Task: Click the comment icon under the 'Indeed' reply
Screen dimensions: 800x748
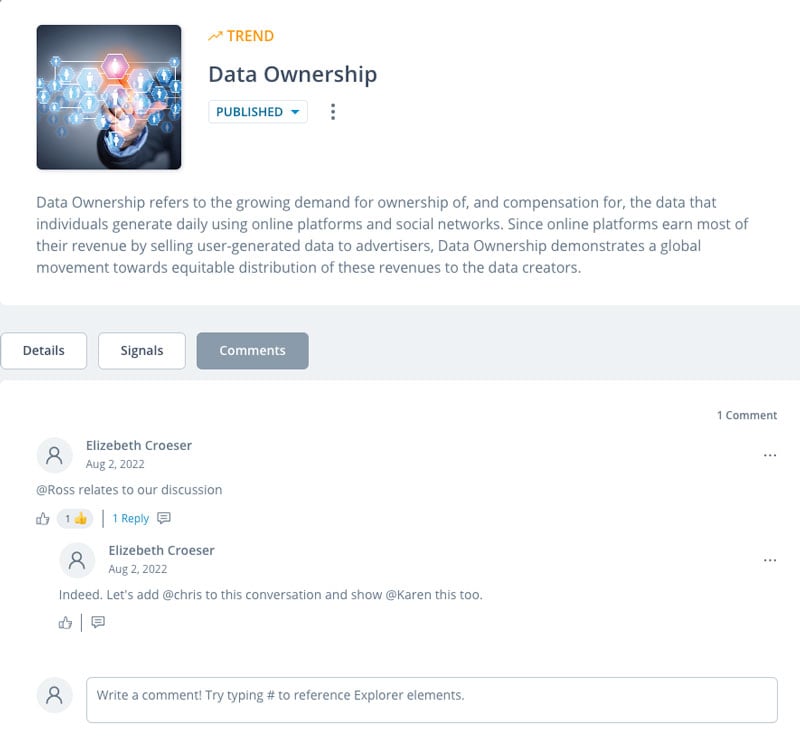Action: (98, 623)
